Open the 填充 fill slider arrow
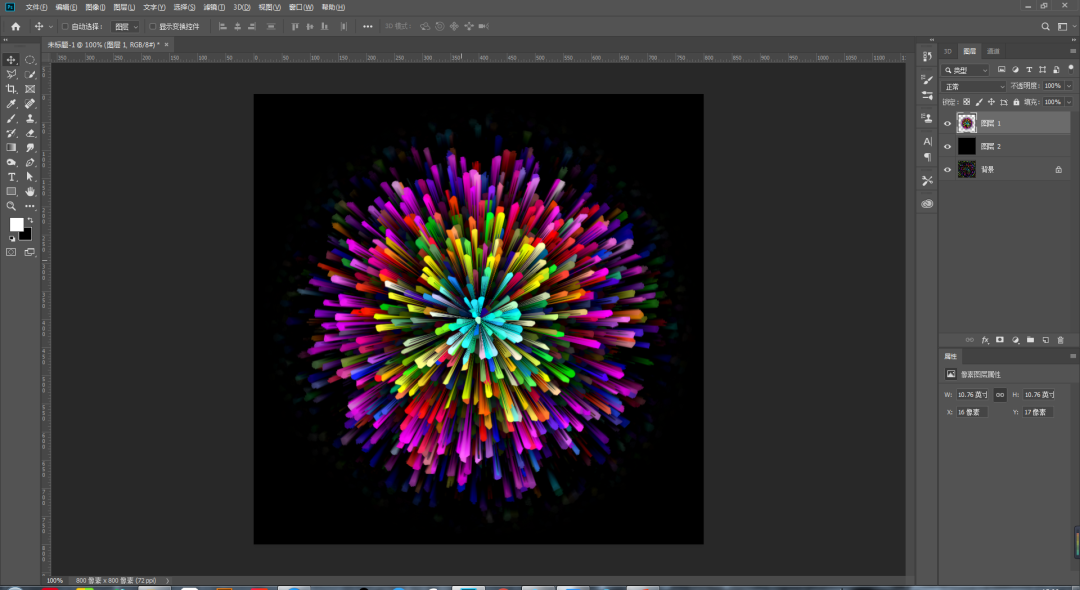The height and width of the screenshot is (590, 1080). 1069,102
